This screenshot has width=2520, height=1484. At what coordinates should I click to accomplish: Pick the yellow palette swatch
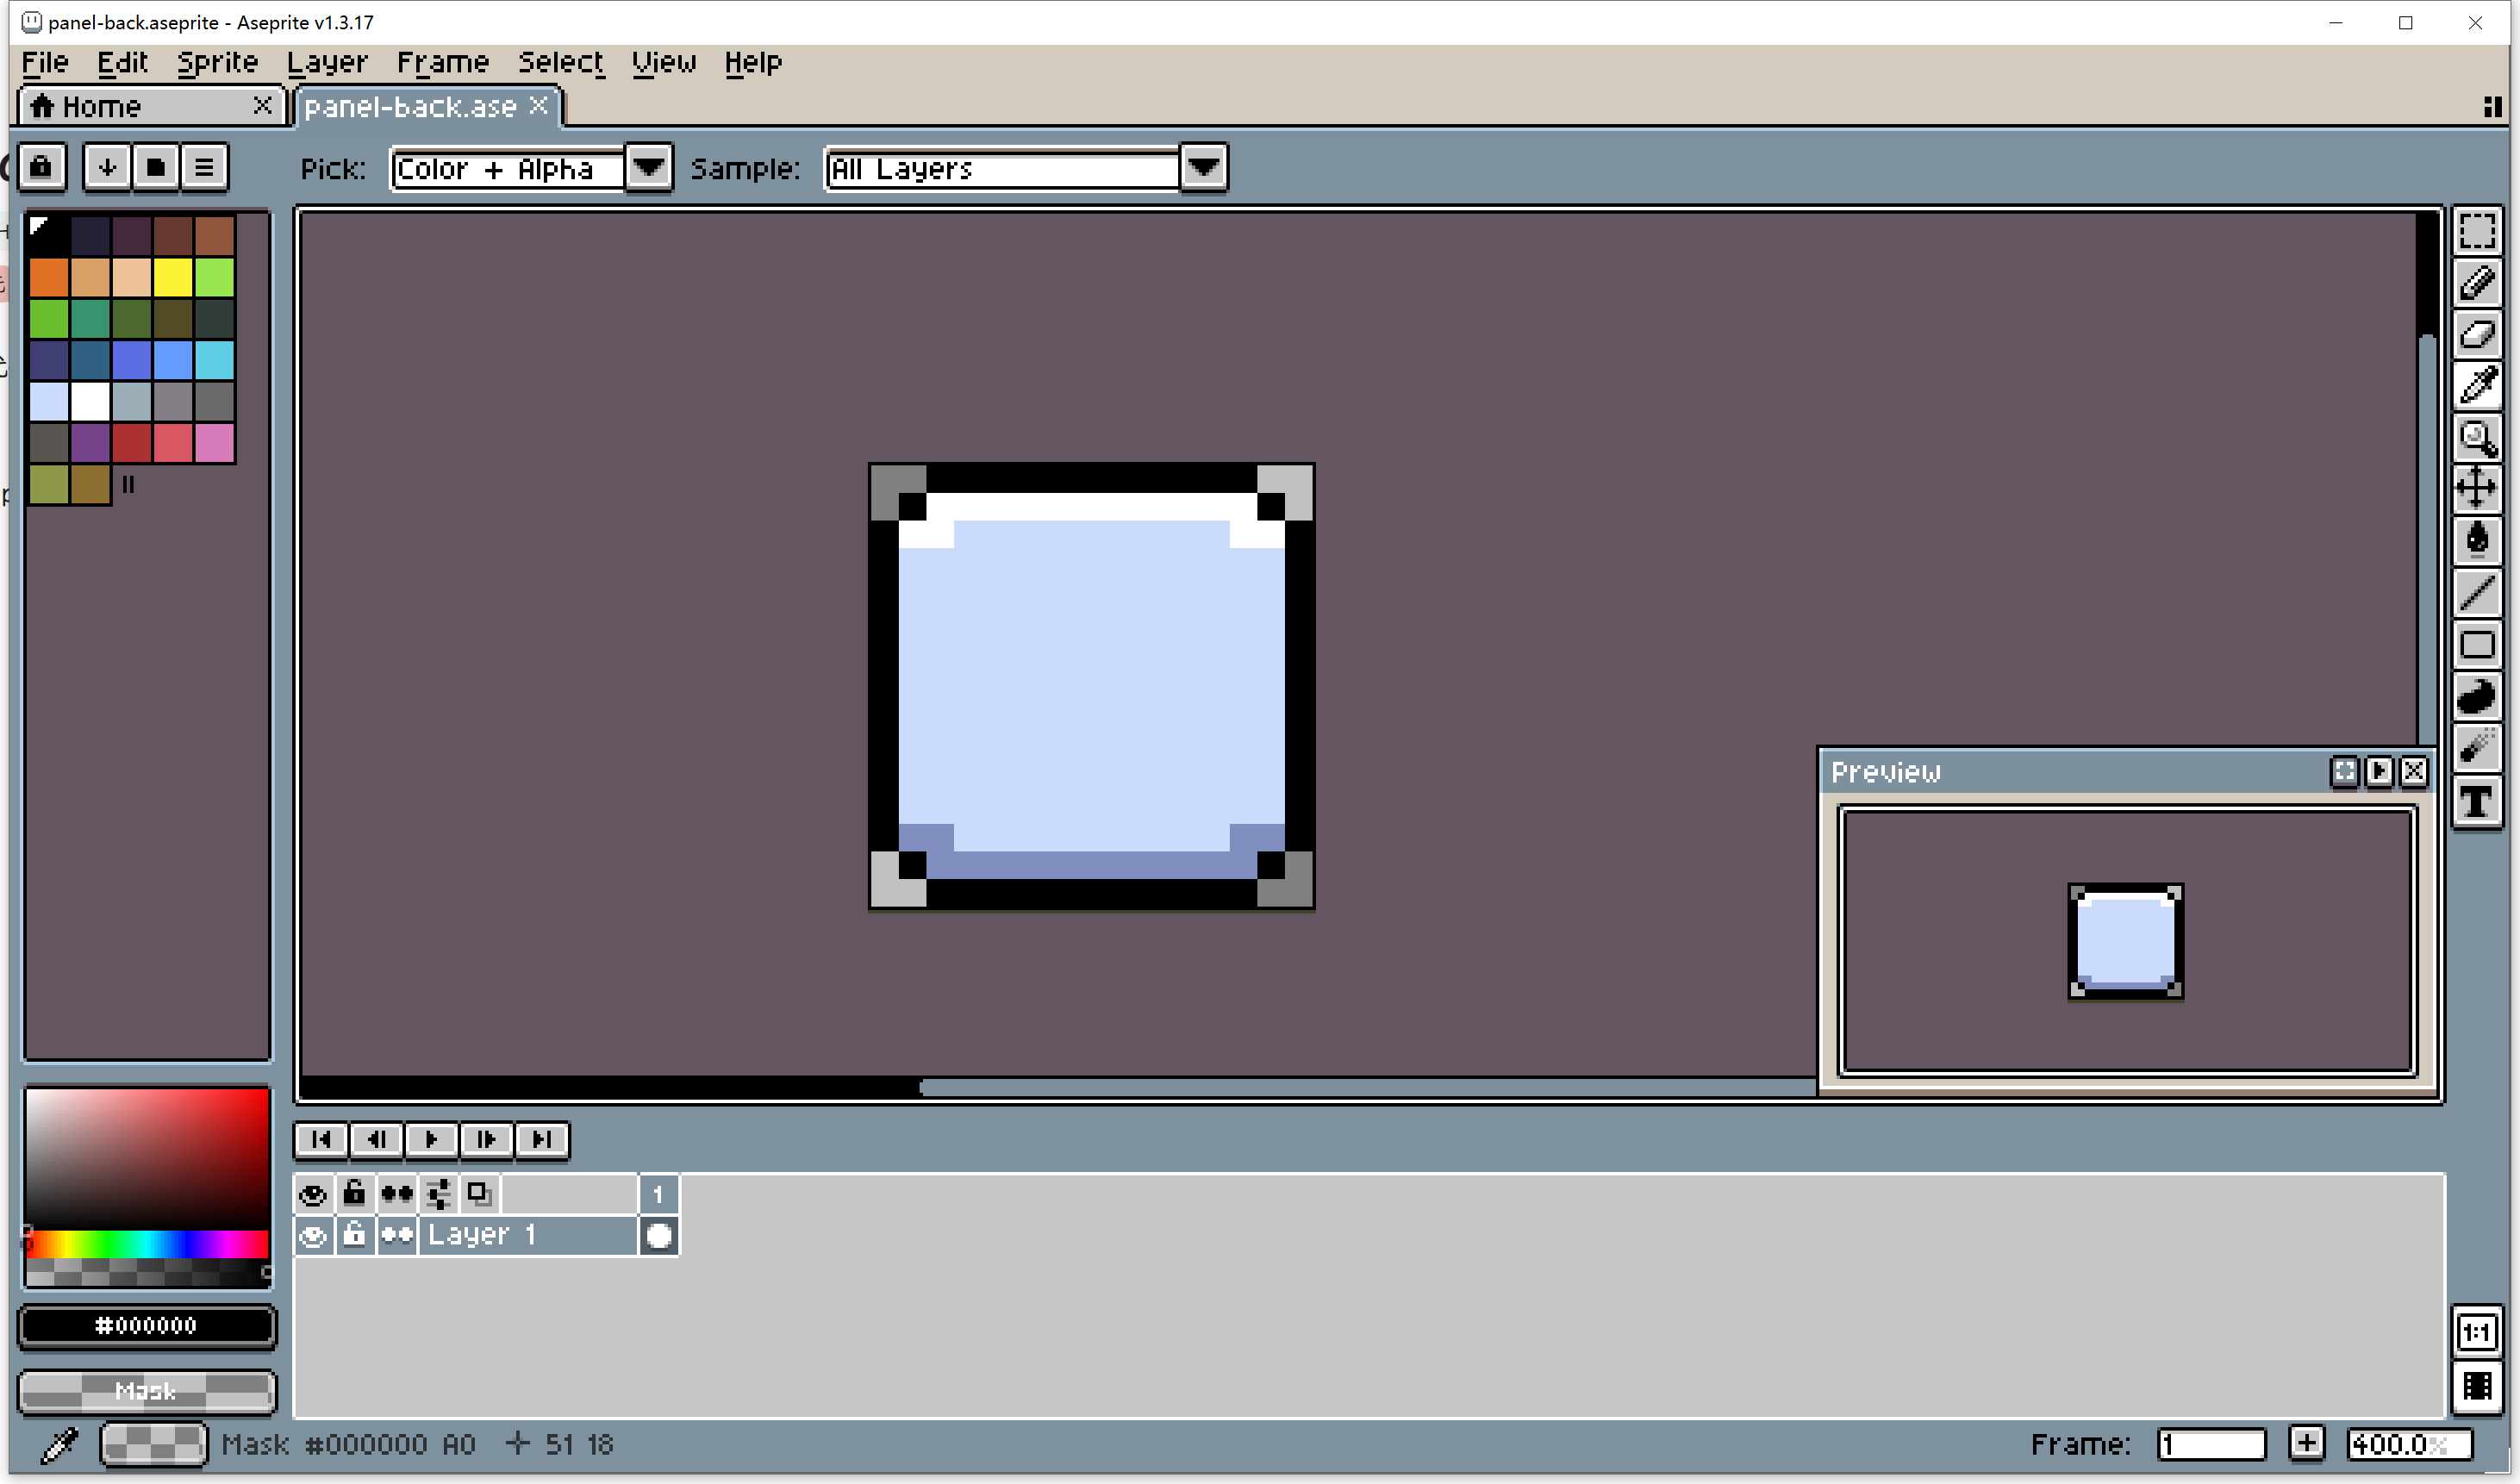(x=173, y=278)
